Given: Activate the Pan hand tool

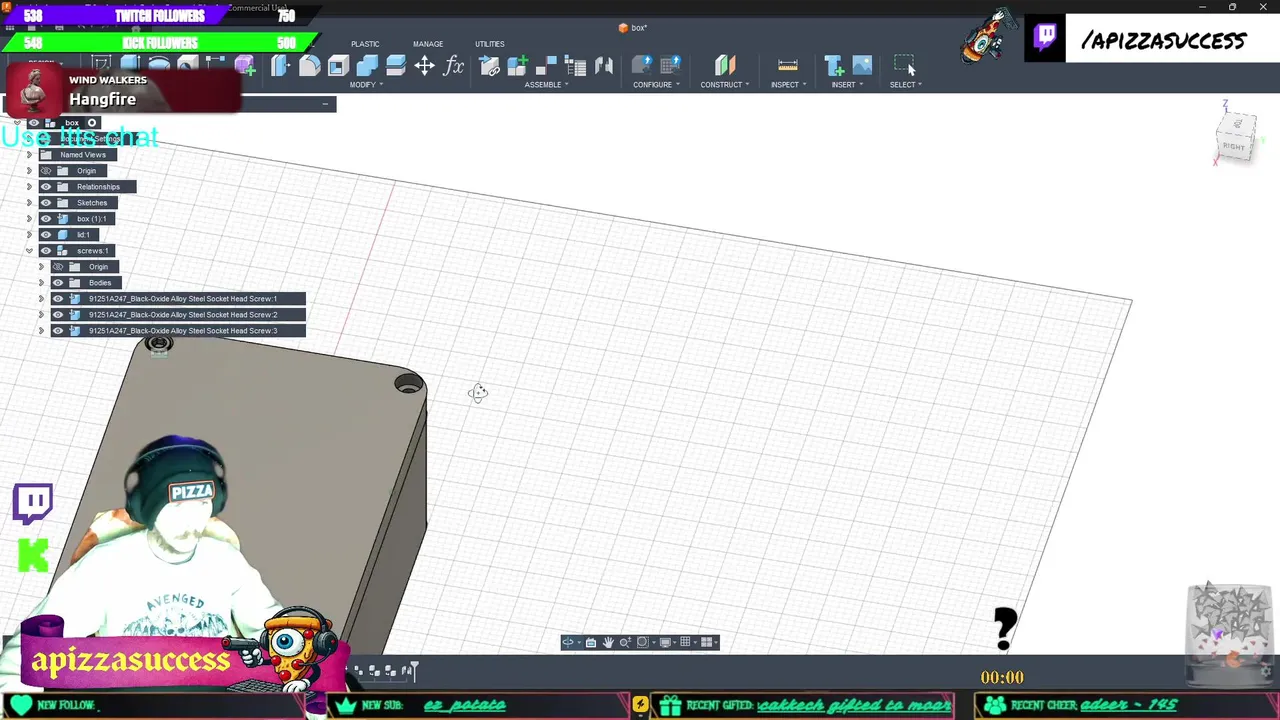Looking at the screenshot, I should 607,642.
